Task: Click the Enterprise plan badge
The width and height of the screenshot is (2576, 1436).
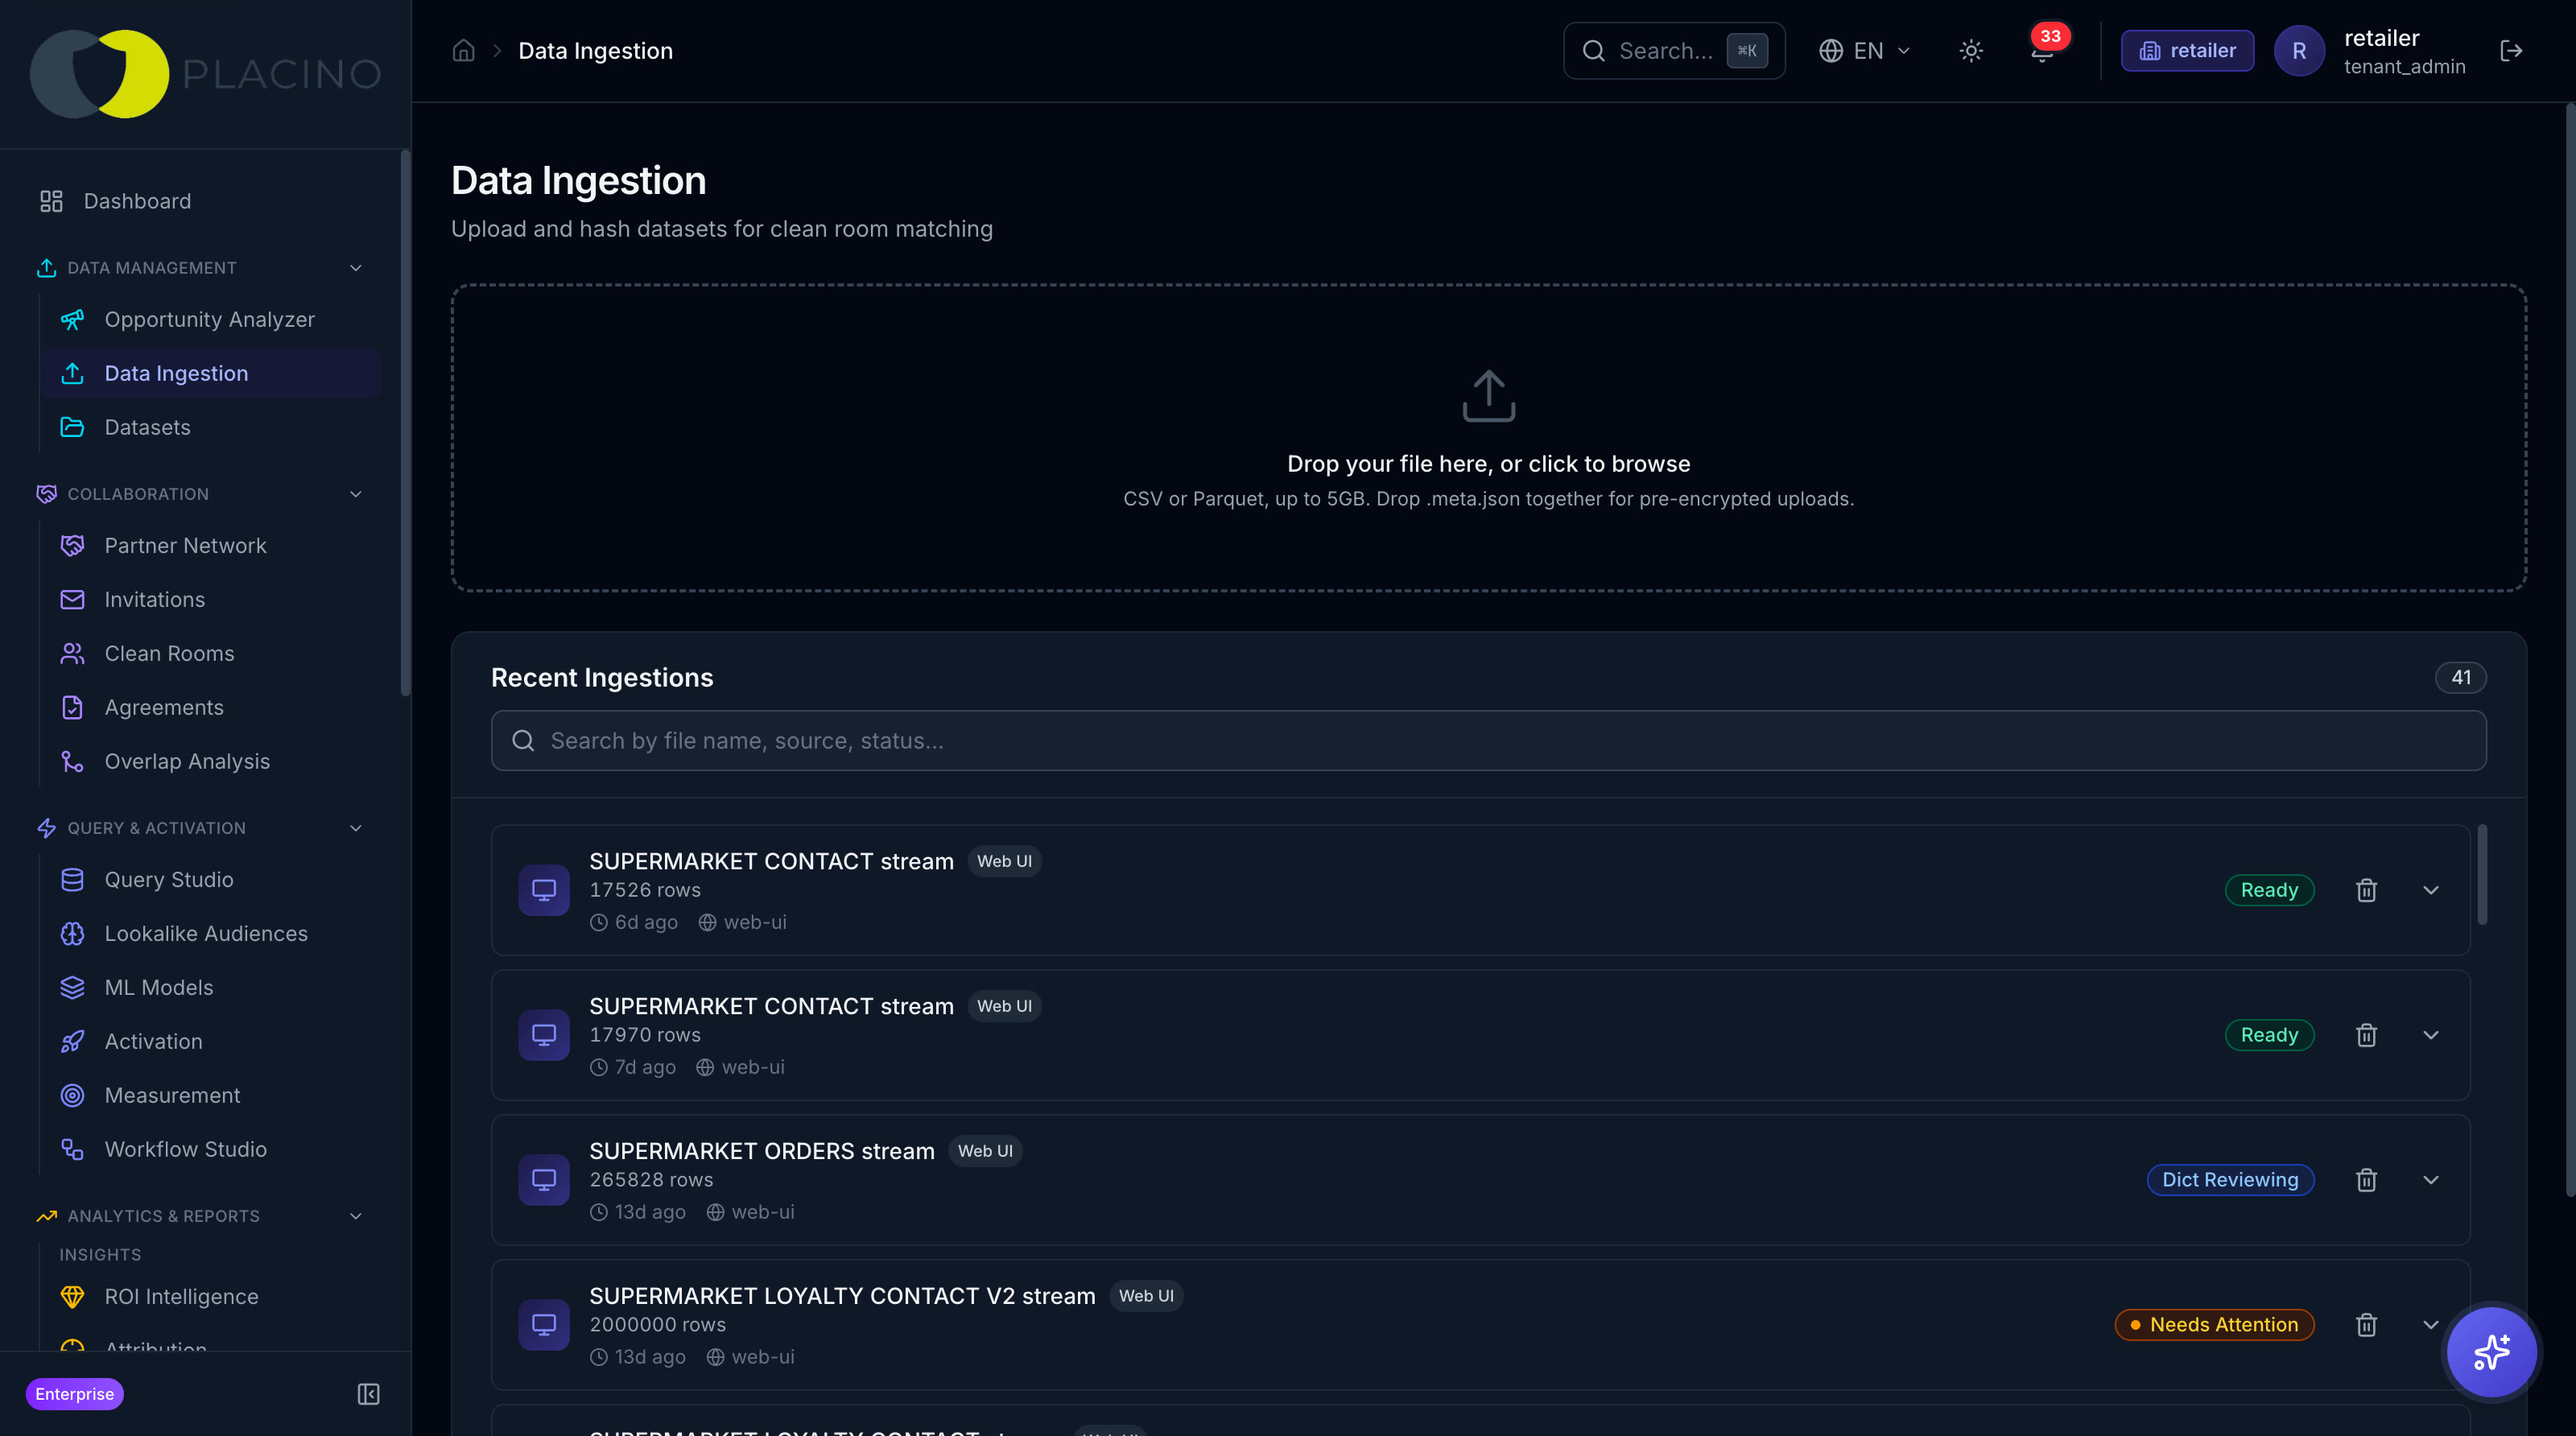Action: (74, 1394)
